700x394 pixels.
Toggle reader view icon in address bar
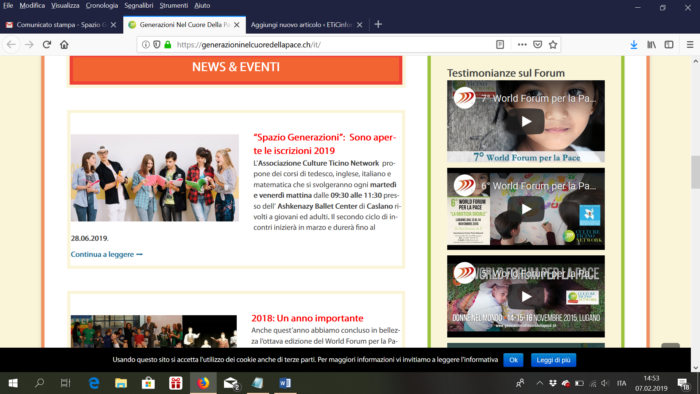pos(500,45)
